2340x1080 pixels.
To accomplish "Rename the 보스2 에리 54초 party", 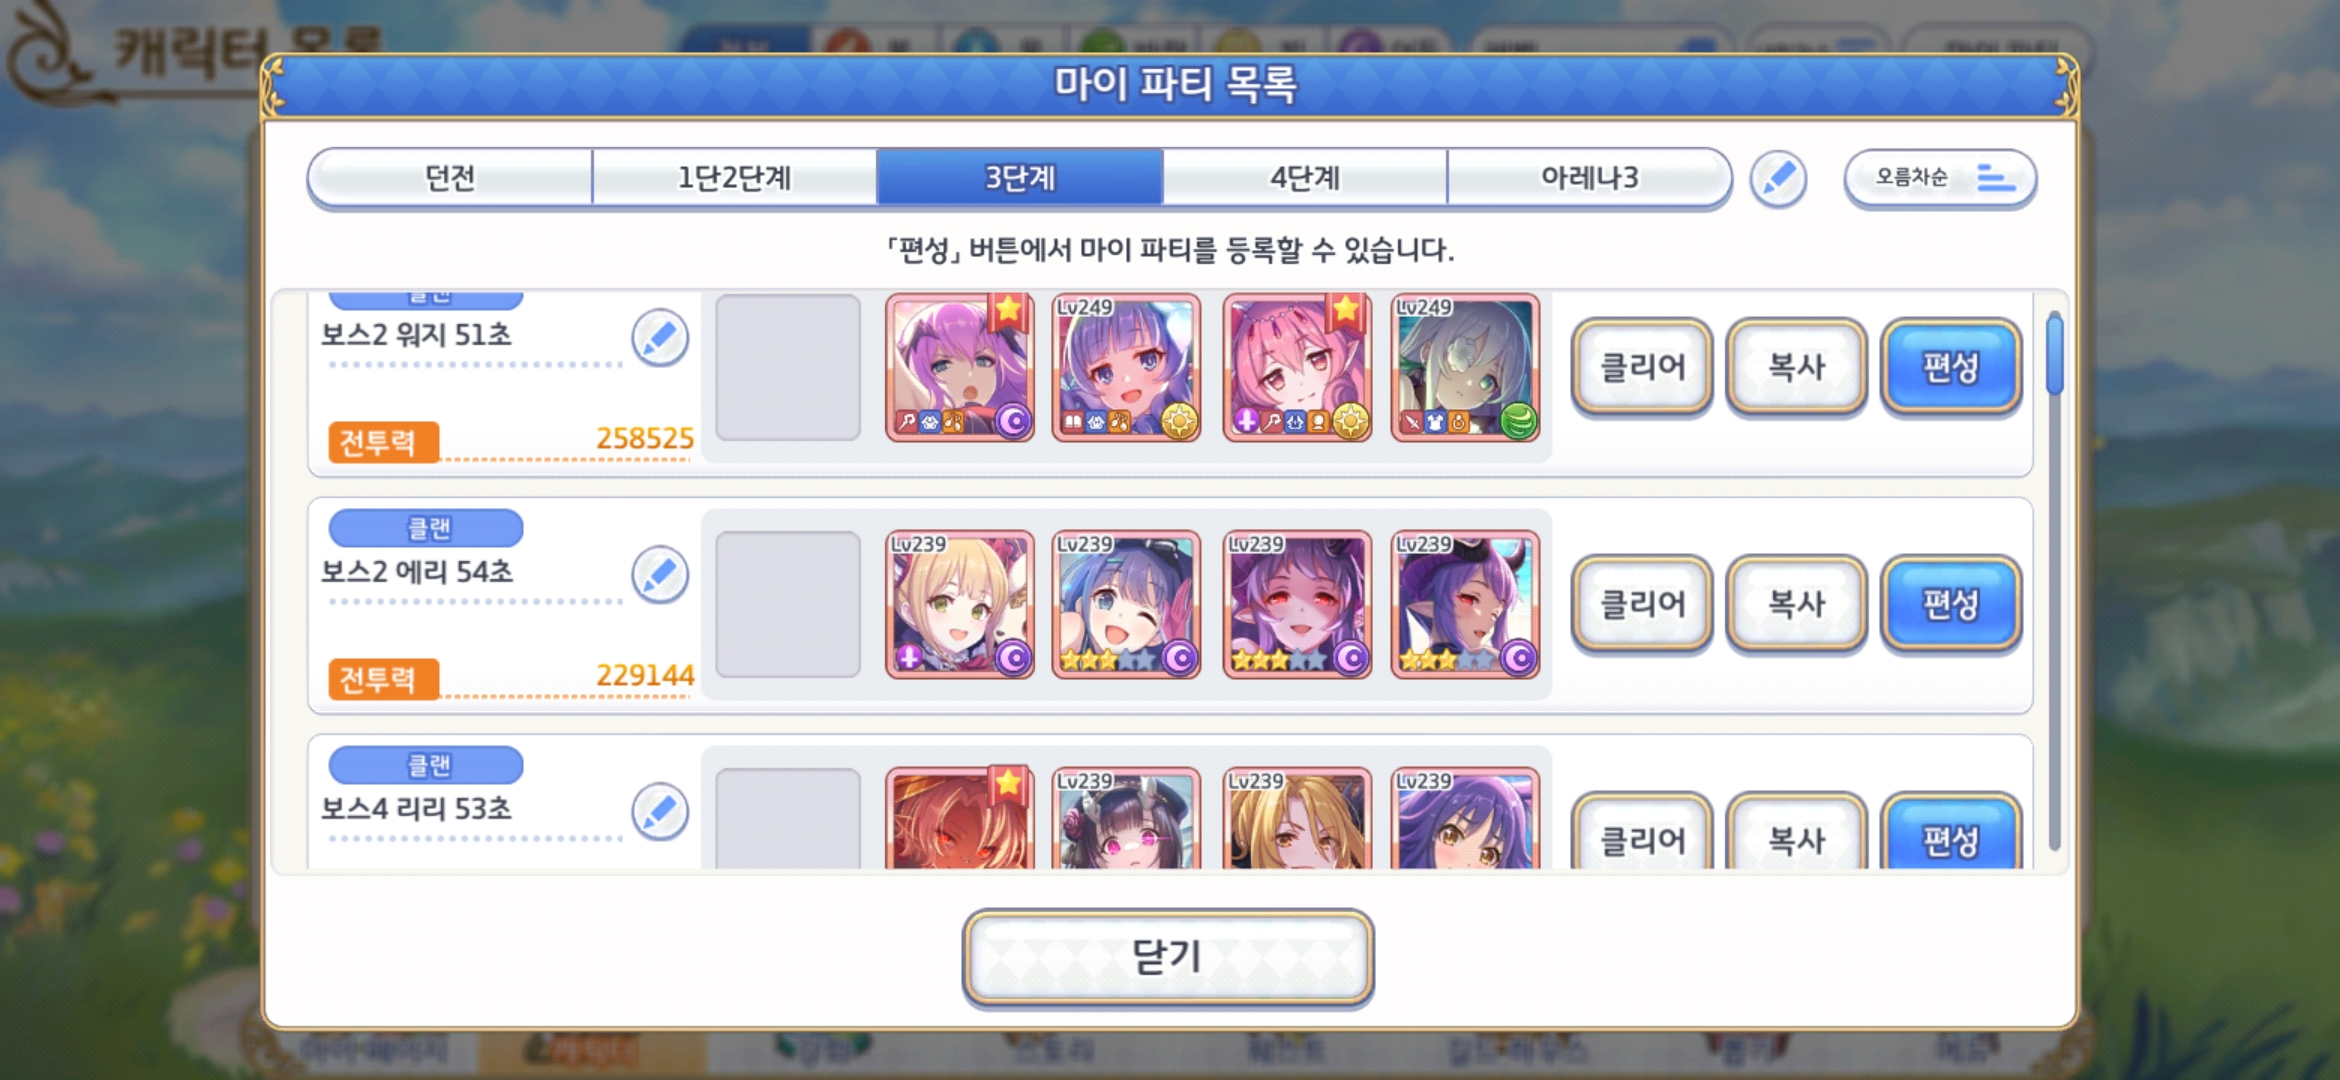I will [660, 575].
